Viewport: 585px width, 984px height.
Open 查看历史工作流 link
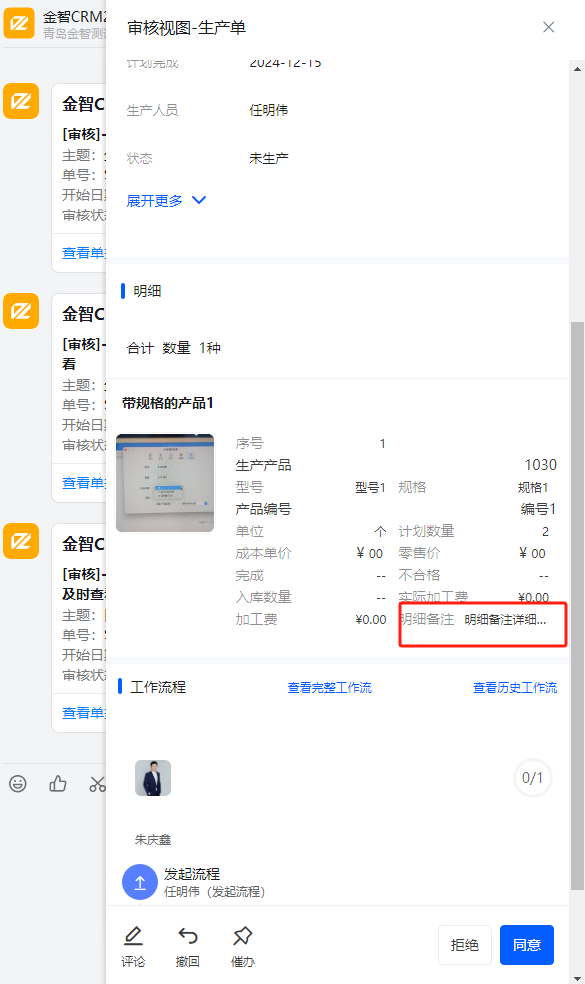515,688
